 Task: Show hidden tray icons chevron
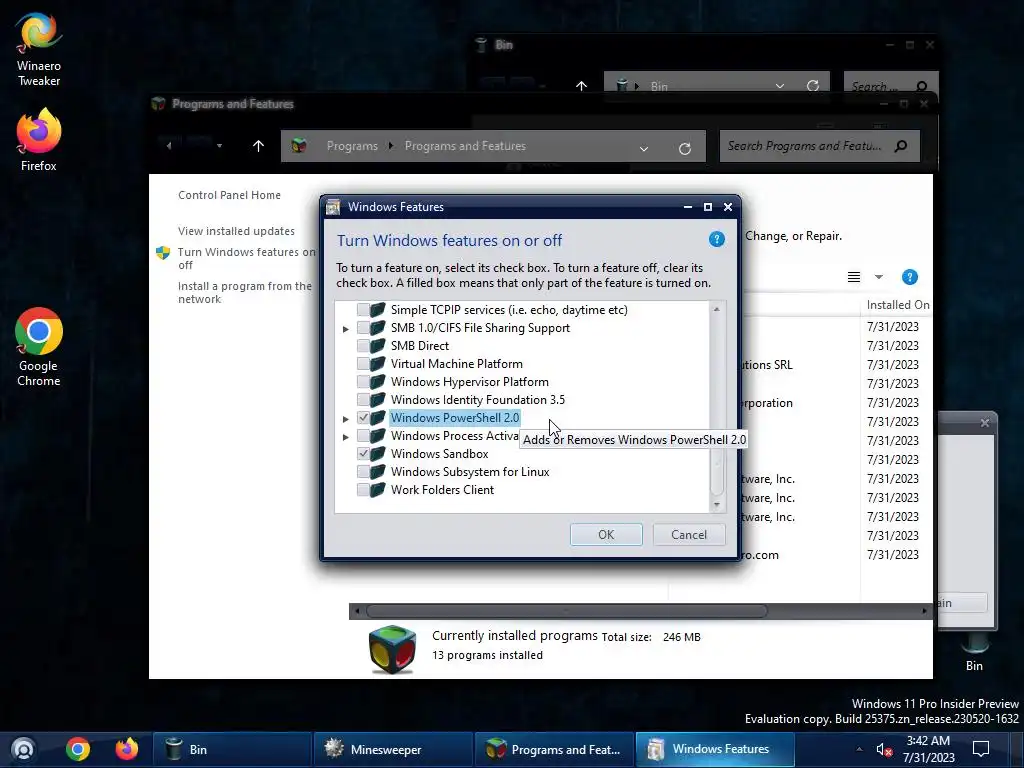click(859, 749)
